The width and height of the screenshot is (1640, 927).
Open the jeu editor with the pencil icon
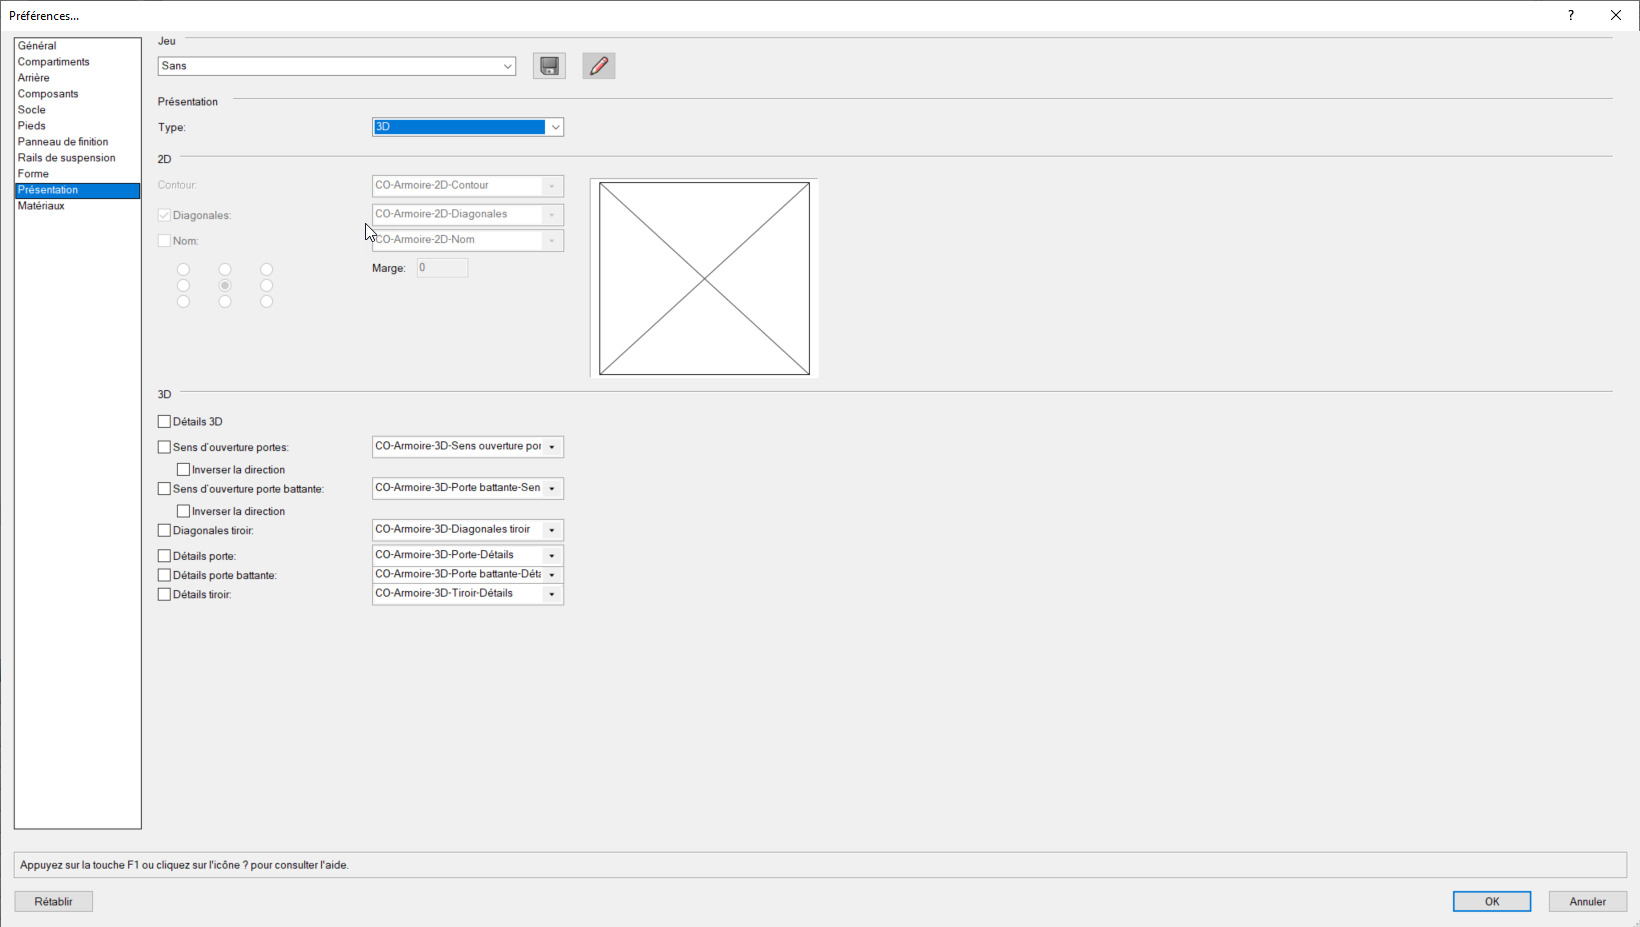599,65
